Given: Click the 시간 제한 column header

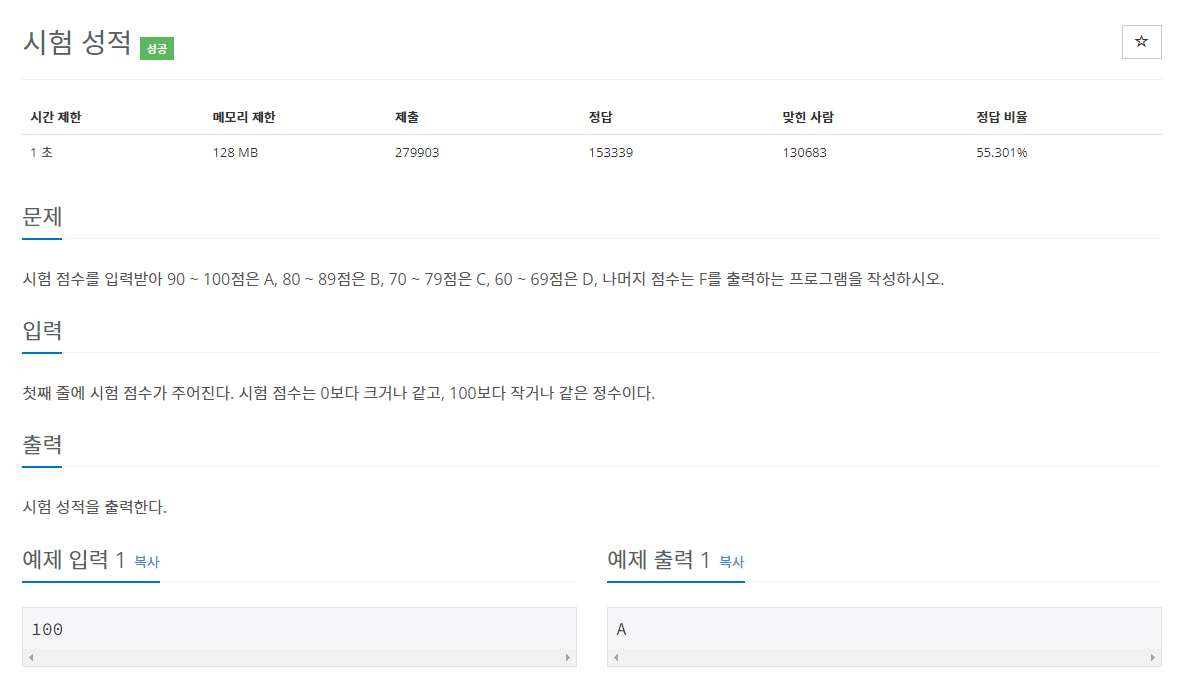Looking at the screenshot, I should click(56, 117).
